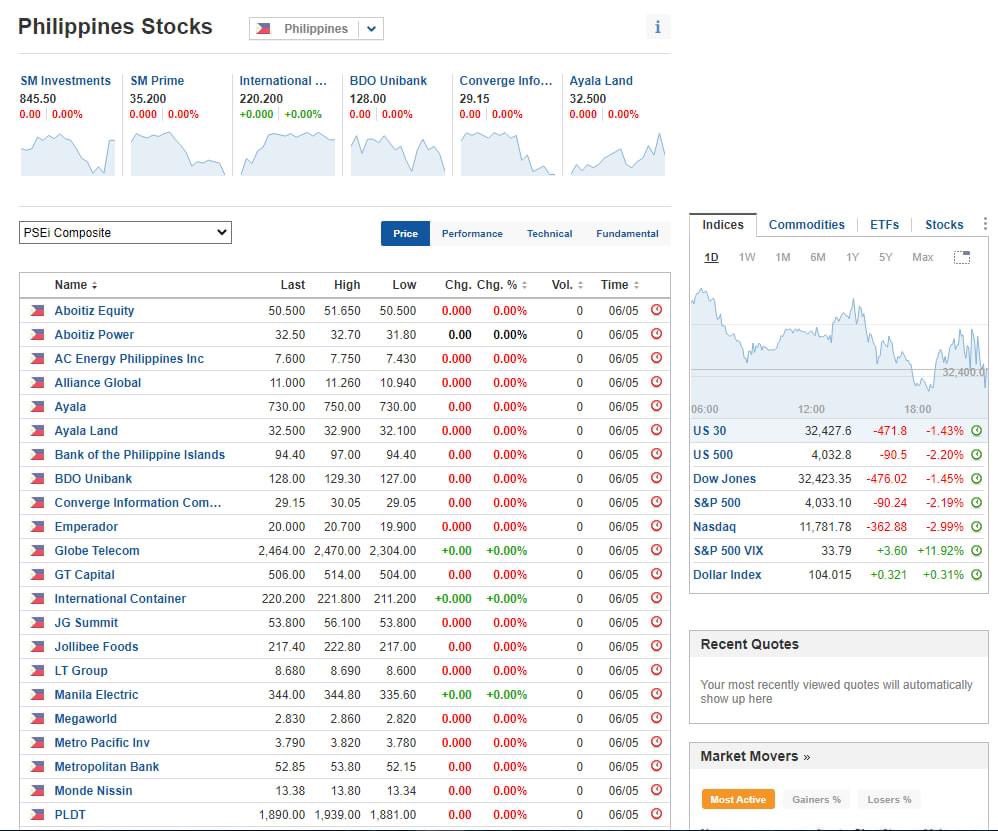The width and height of the screenshot is (998, 831).
Task: Select the 5Y chart timeframe
Action: click(x=885, y=257)
